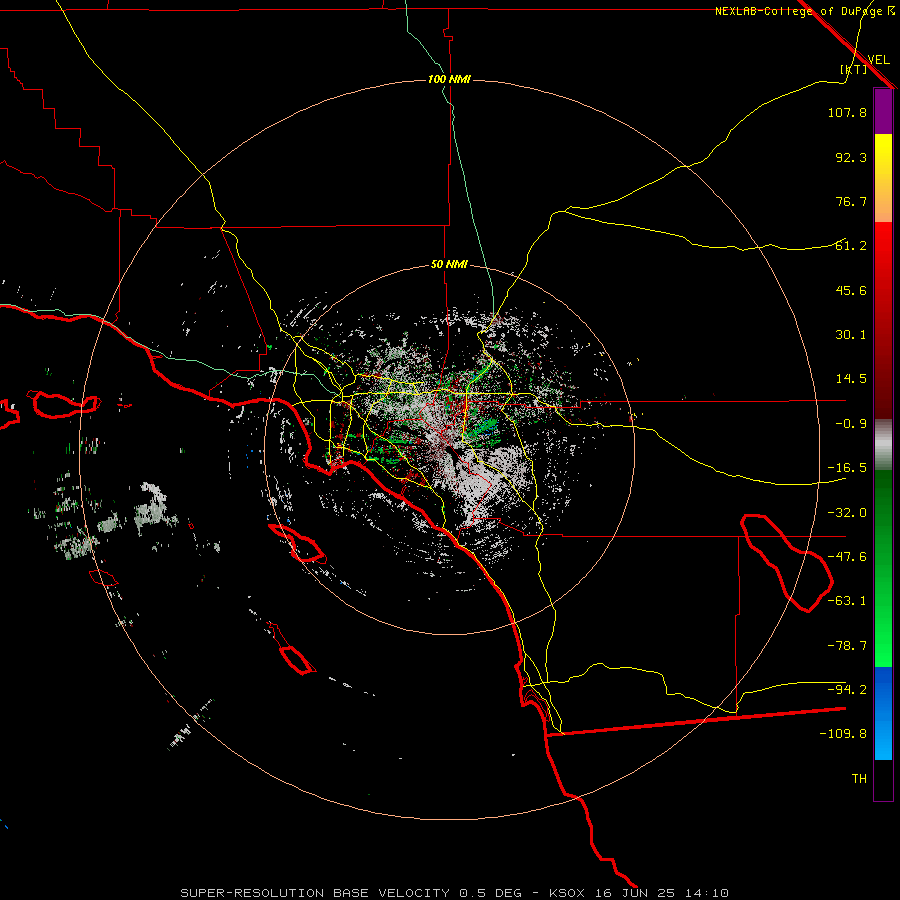Select the -109.8 value on the velocity scale

click(x=843, y=734)
